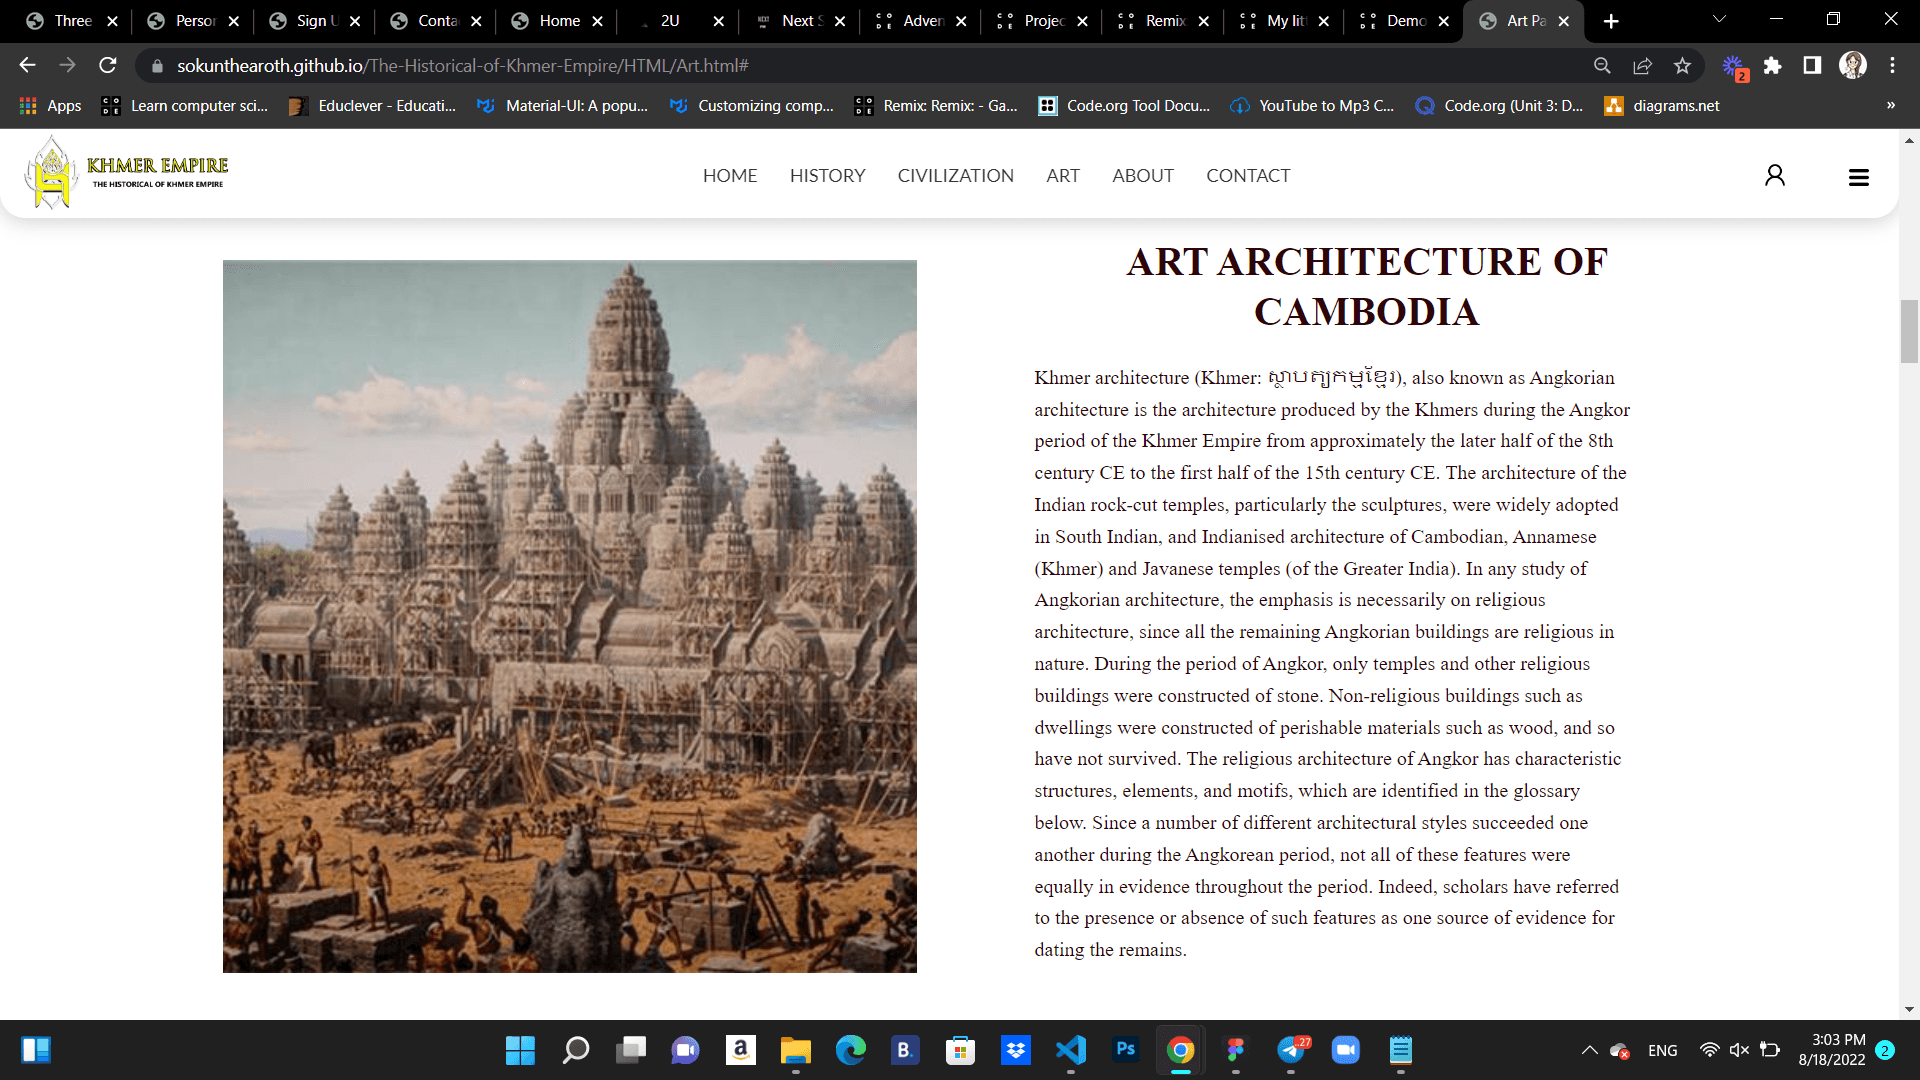Open the Learn computer sci... bookmark
1920x1080 pixels.
coord(185,105)
